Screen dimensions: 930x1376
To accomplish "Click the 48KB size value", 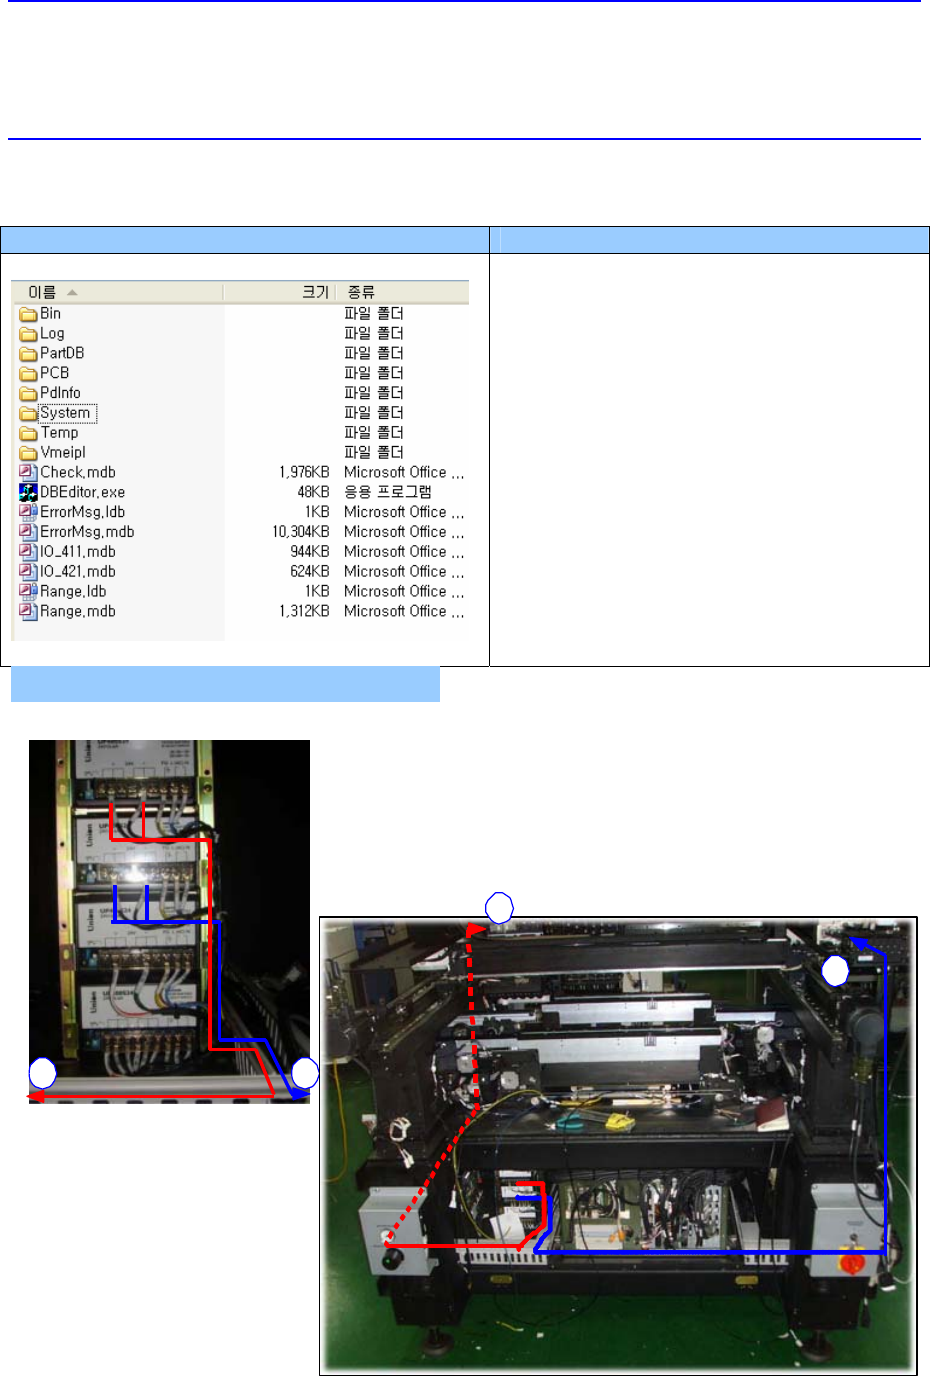I will click(313, 492).
